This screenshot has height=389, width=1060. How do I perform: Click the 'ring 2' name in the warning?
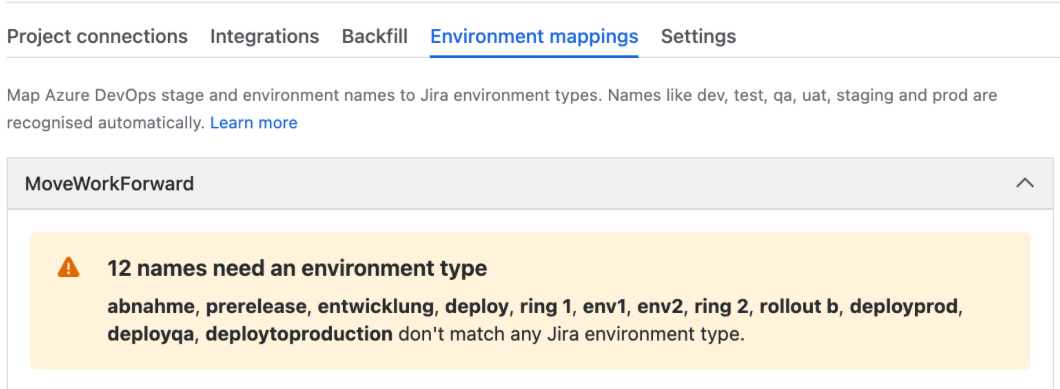pyautogui.click(x=721, y=306)
